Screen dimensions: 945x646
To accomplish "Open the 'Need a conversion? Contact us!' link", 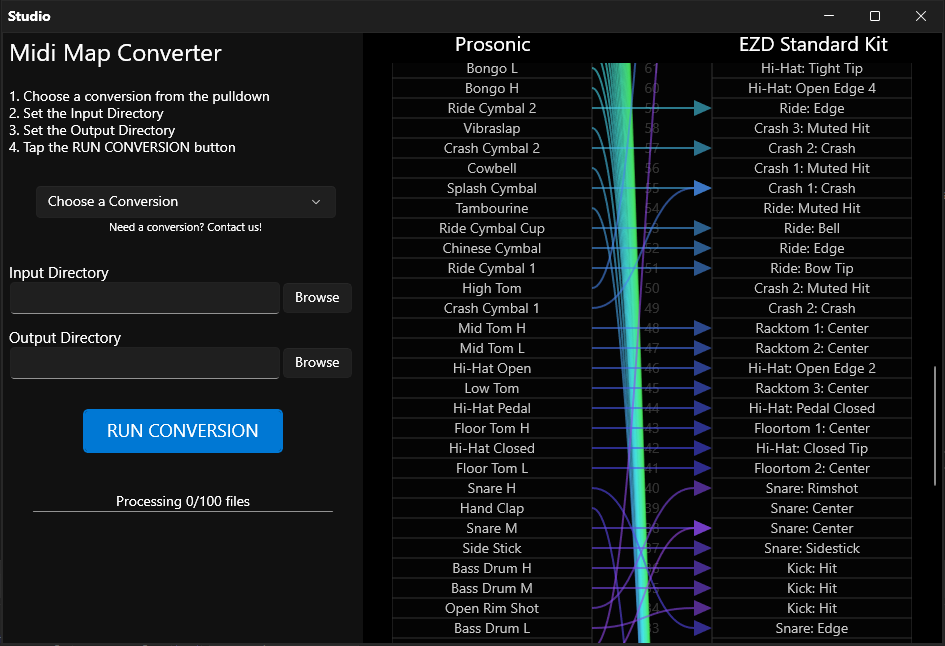I will coord(185,227).
